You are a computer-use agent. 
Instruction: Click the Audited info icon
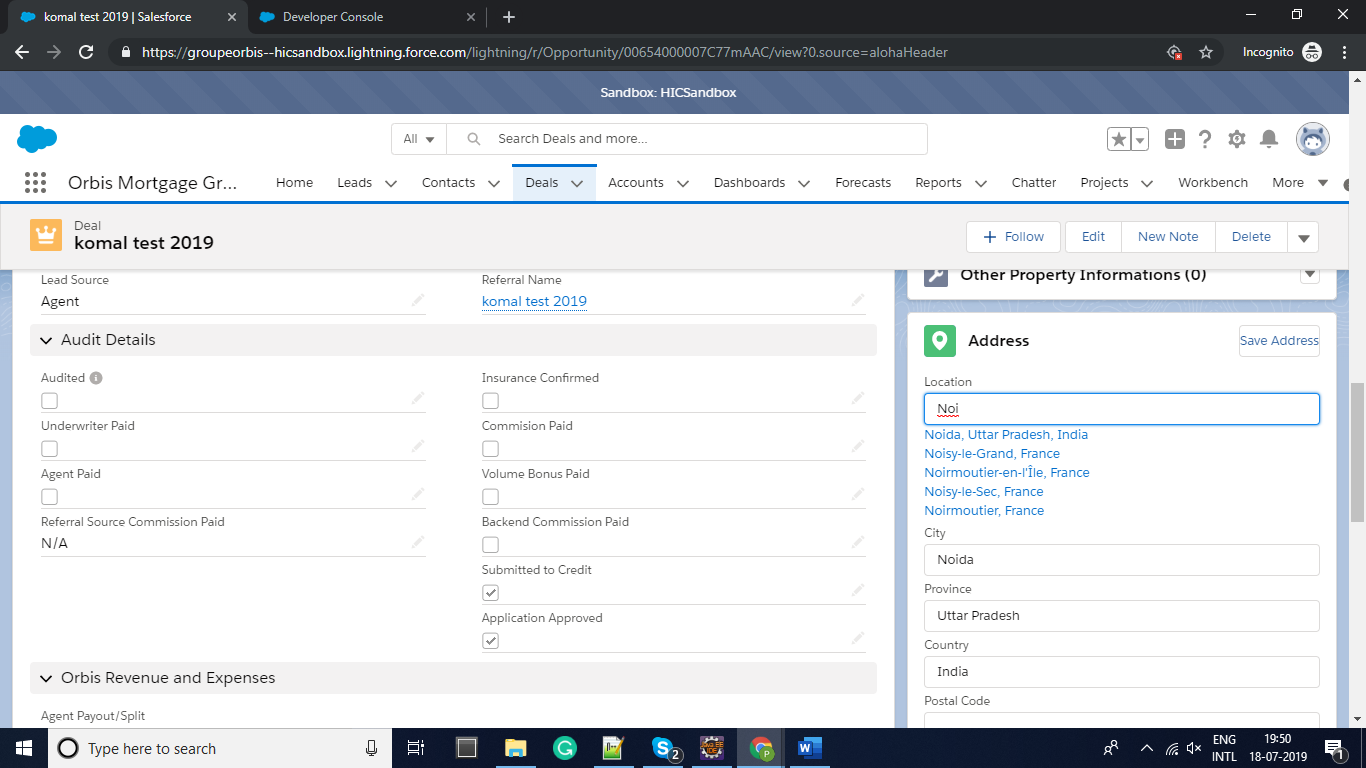pyautogui.click(x=96, y=378)
